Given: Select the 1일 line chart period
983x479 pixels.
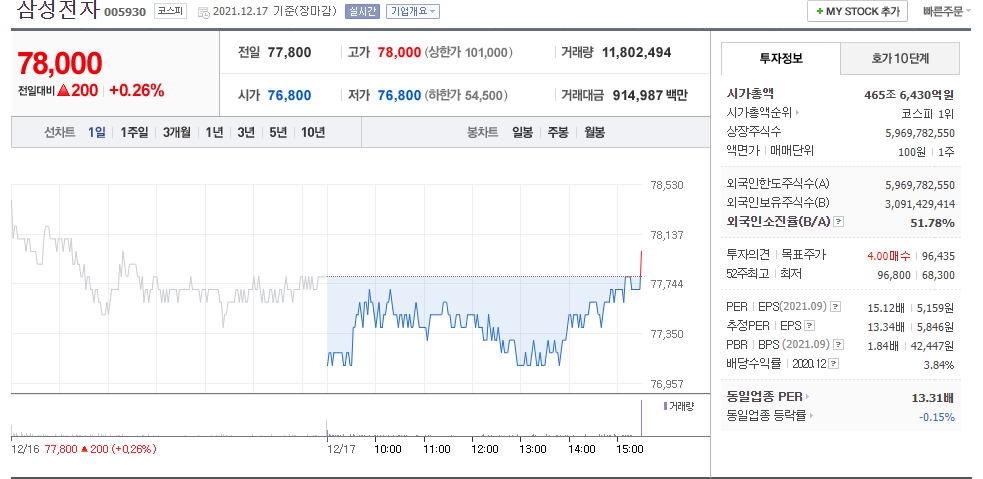Looking at the screenshot, I should [x=97, y=132].
